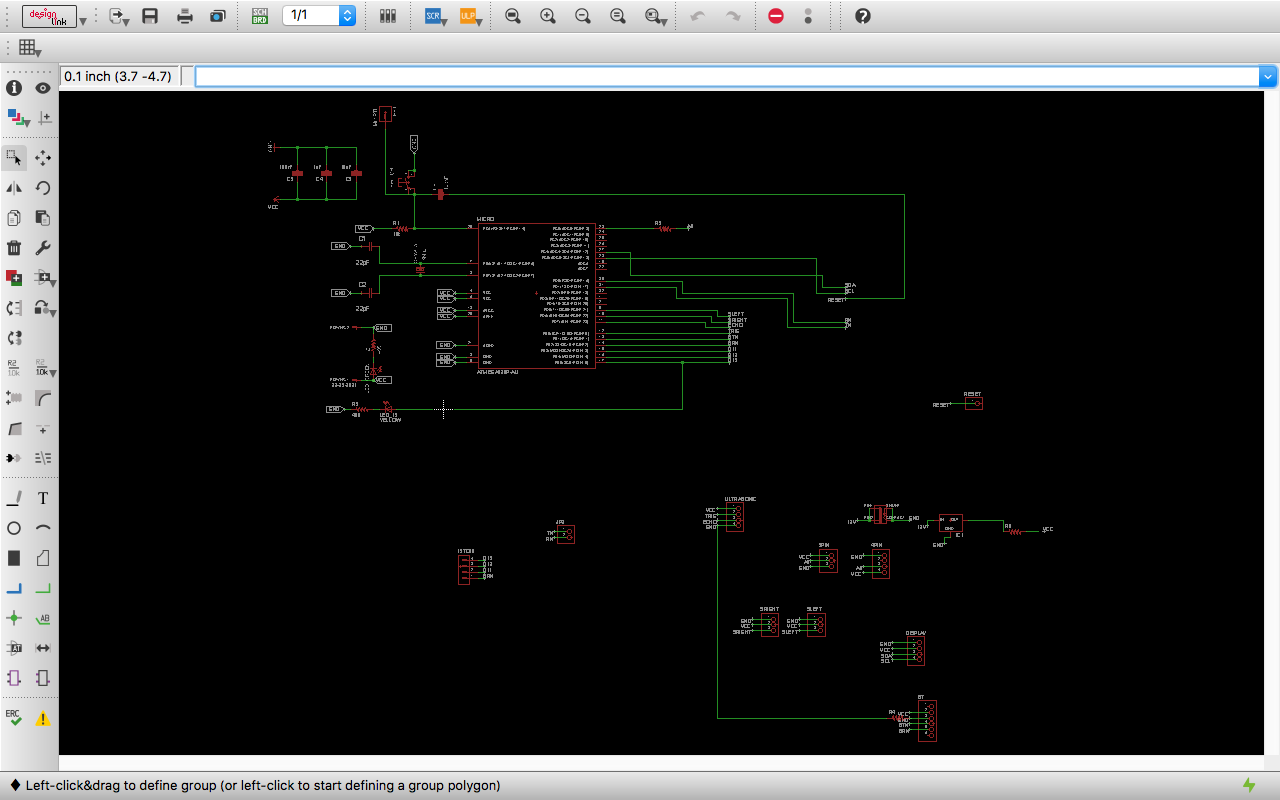1280x800 pixels.
Task: Select the Delete trash tool
Action: (14, 247)
